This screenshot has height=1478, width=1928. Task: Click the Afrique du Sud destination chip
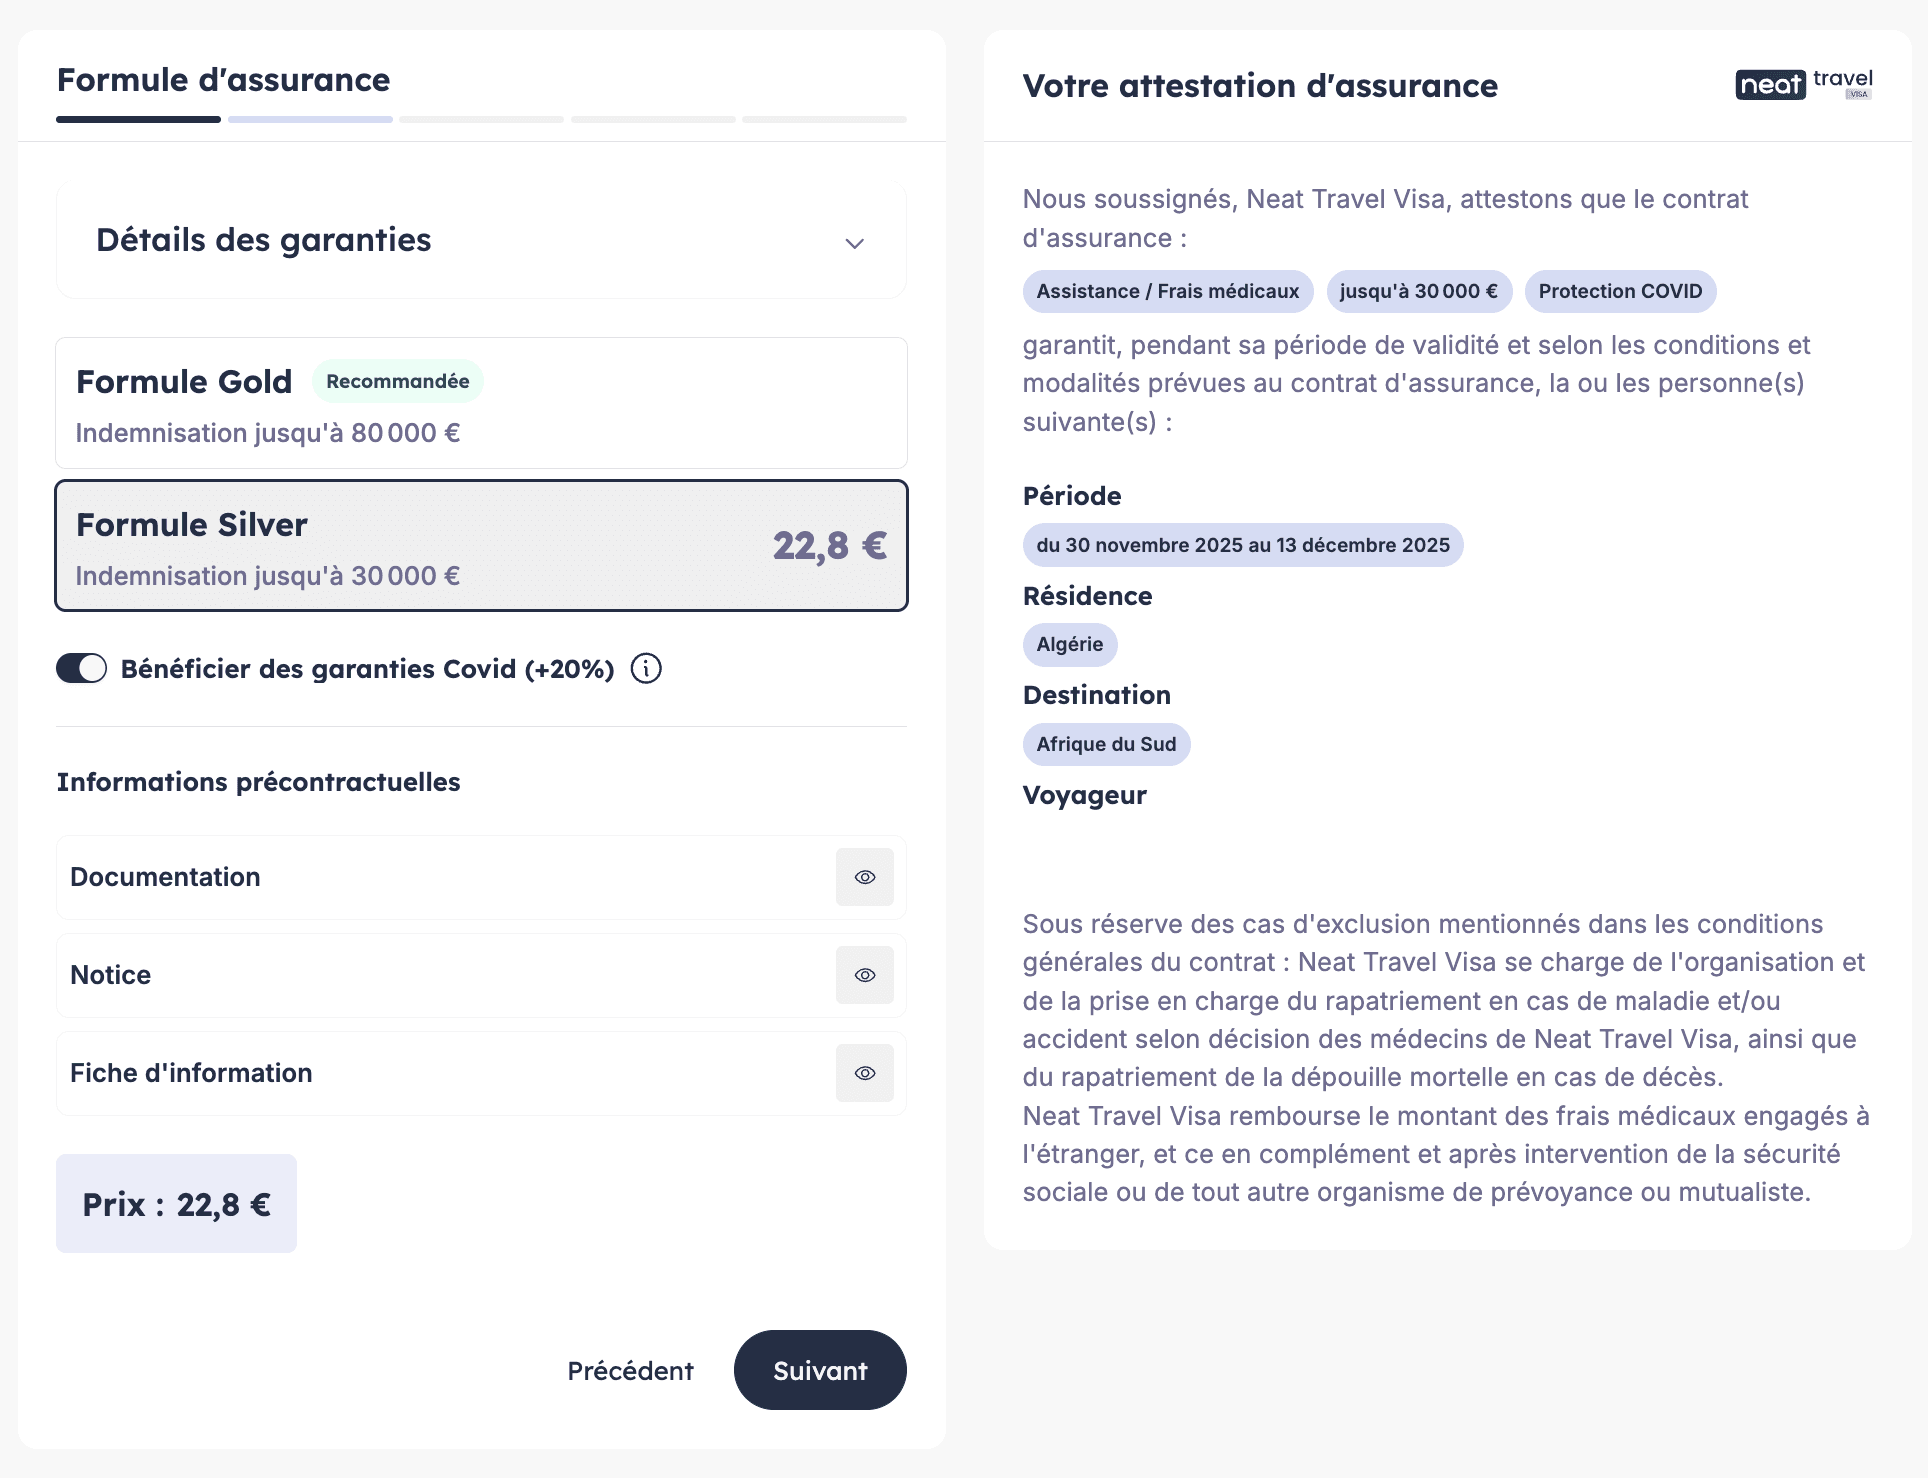coord(1106,744)
